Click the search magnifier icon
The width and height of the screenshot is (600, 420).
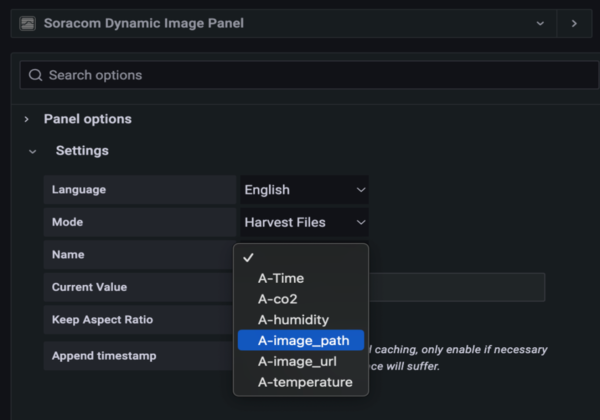(36, 75)
